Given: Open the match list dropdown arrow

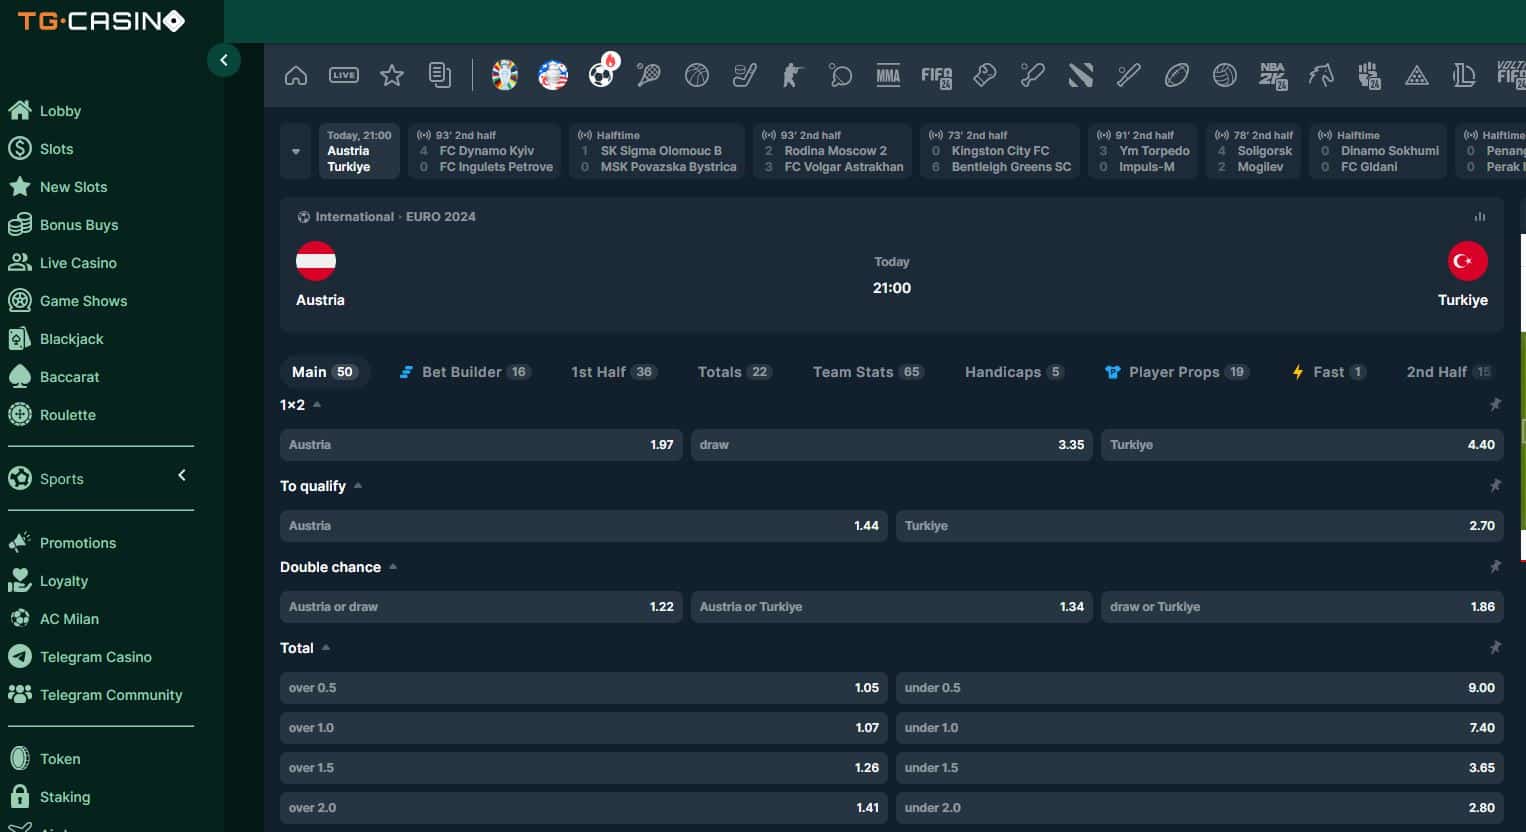Looking at the screenshot, I should click(295, 152).
